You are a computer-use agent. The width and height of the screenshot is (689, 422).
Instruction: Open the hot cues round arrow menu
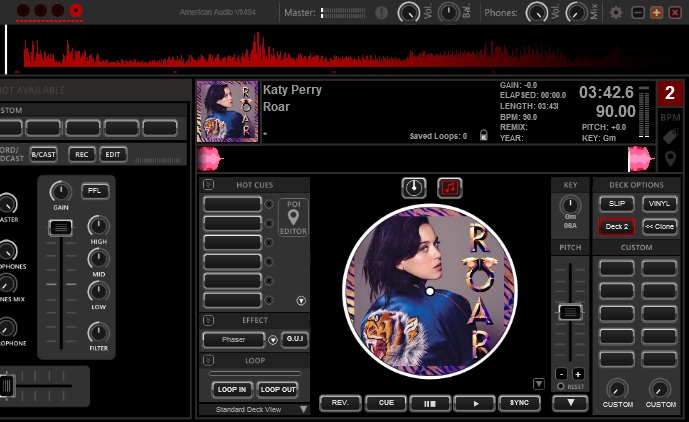click(x=301, y=301)
